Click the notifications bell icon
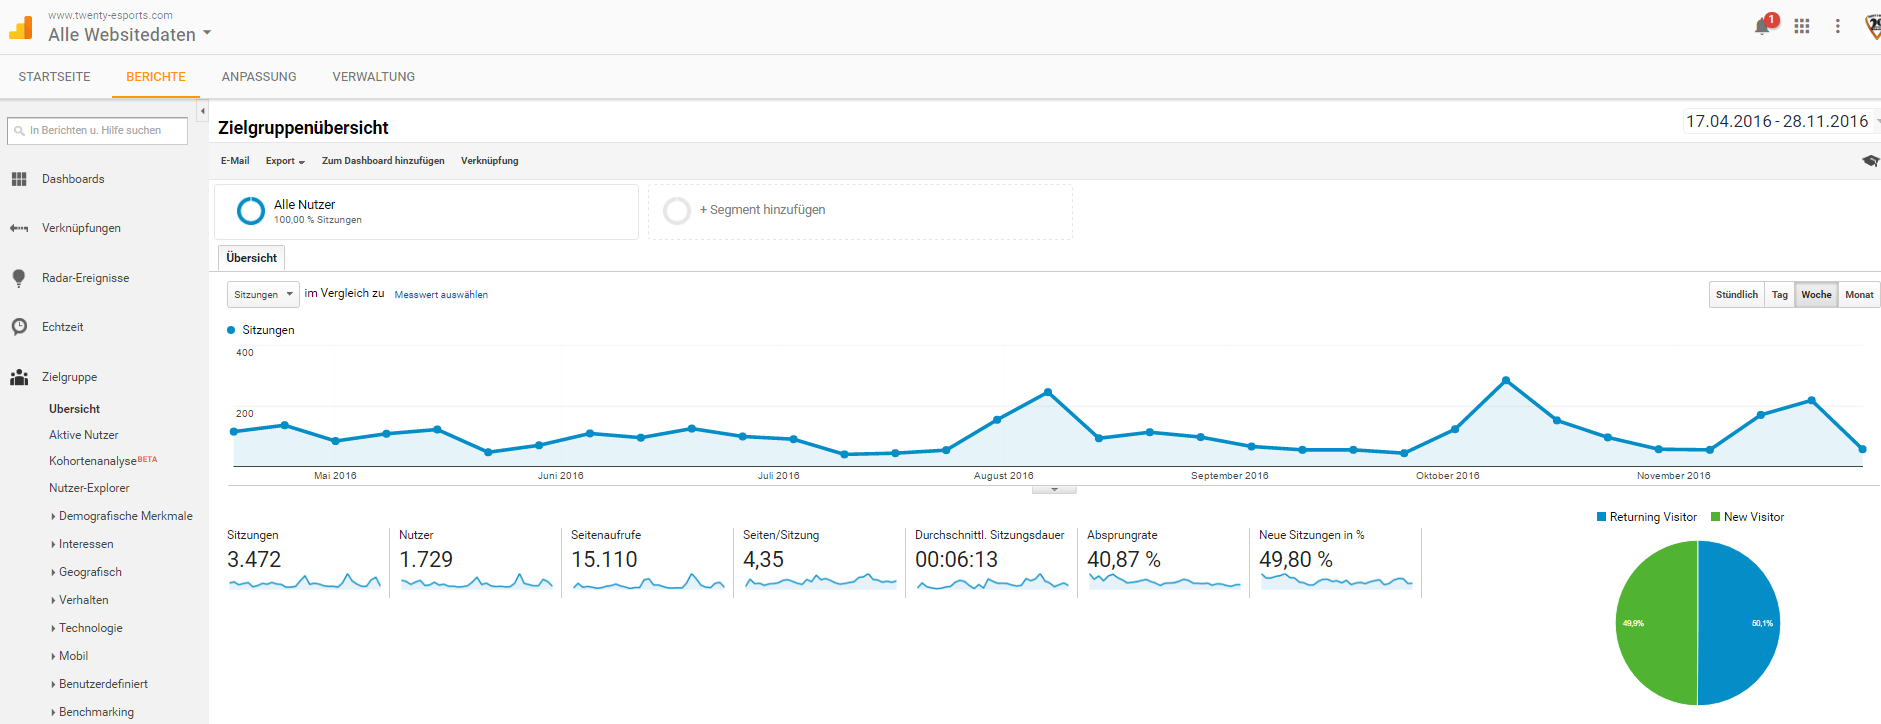 (1762, 26)
